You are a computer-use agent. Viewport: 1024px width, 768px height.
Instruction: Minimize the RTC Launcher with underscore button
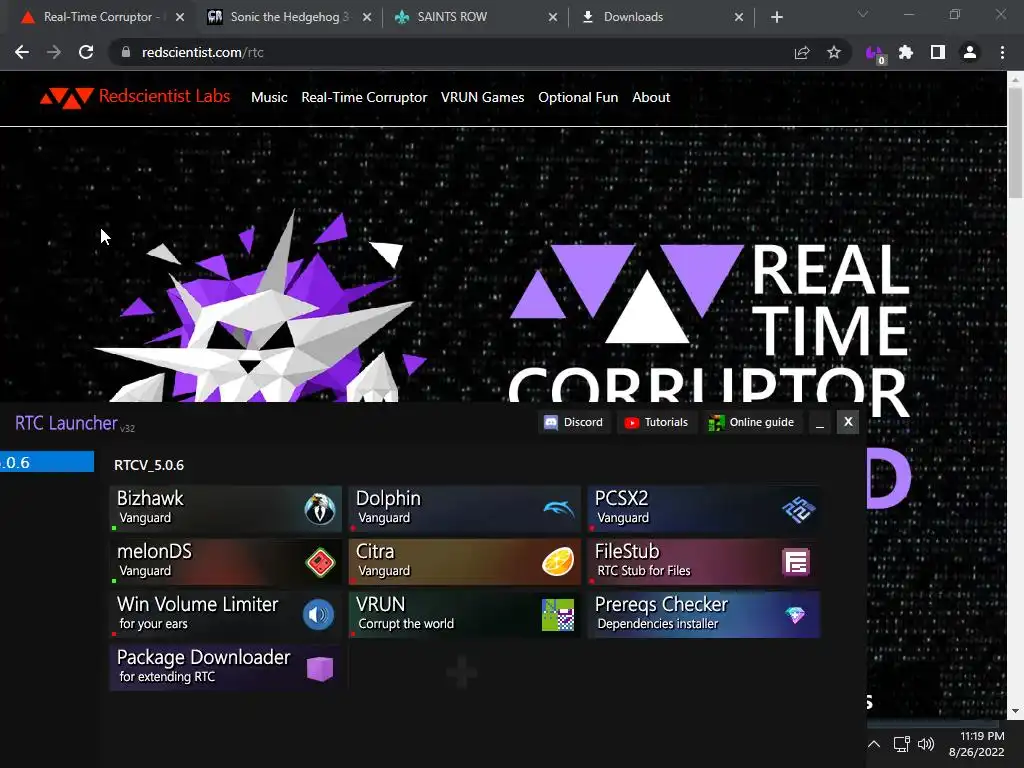click(x=820, y=423)
